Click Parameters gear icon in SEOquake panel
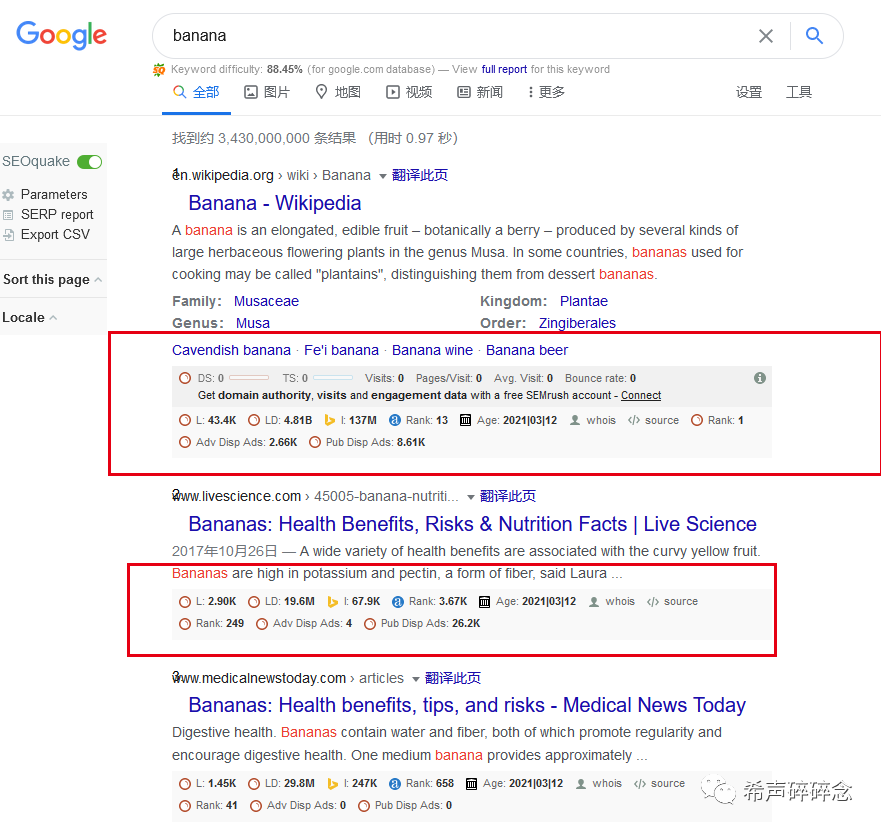This screenshot has width=881, height=830. tap(8, 195)
